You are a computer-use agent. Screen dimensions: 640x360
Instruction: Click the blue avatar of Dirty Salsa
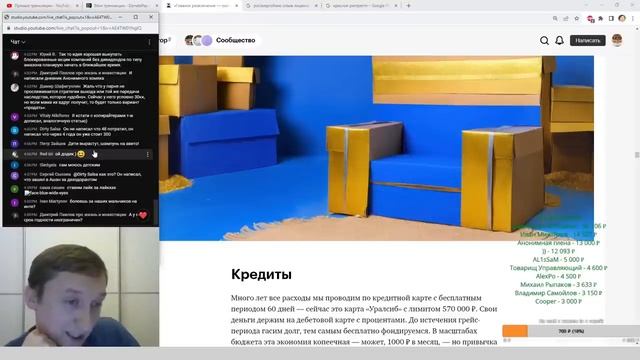[15, 130]
